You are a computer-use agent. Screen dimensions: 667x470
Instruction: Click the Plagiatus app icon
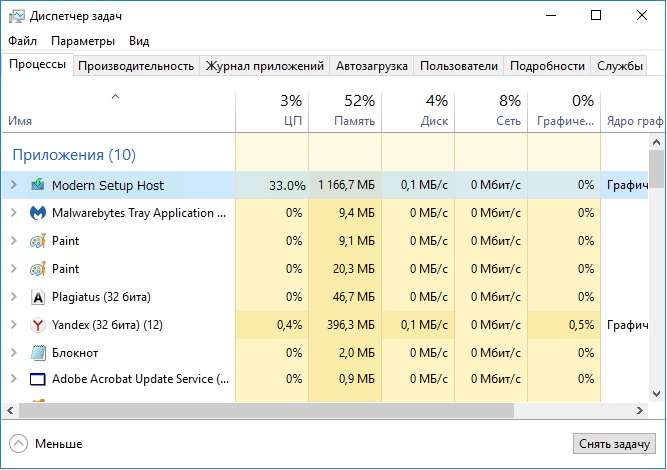tap(38, 297)
